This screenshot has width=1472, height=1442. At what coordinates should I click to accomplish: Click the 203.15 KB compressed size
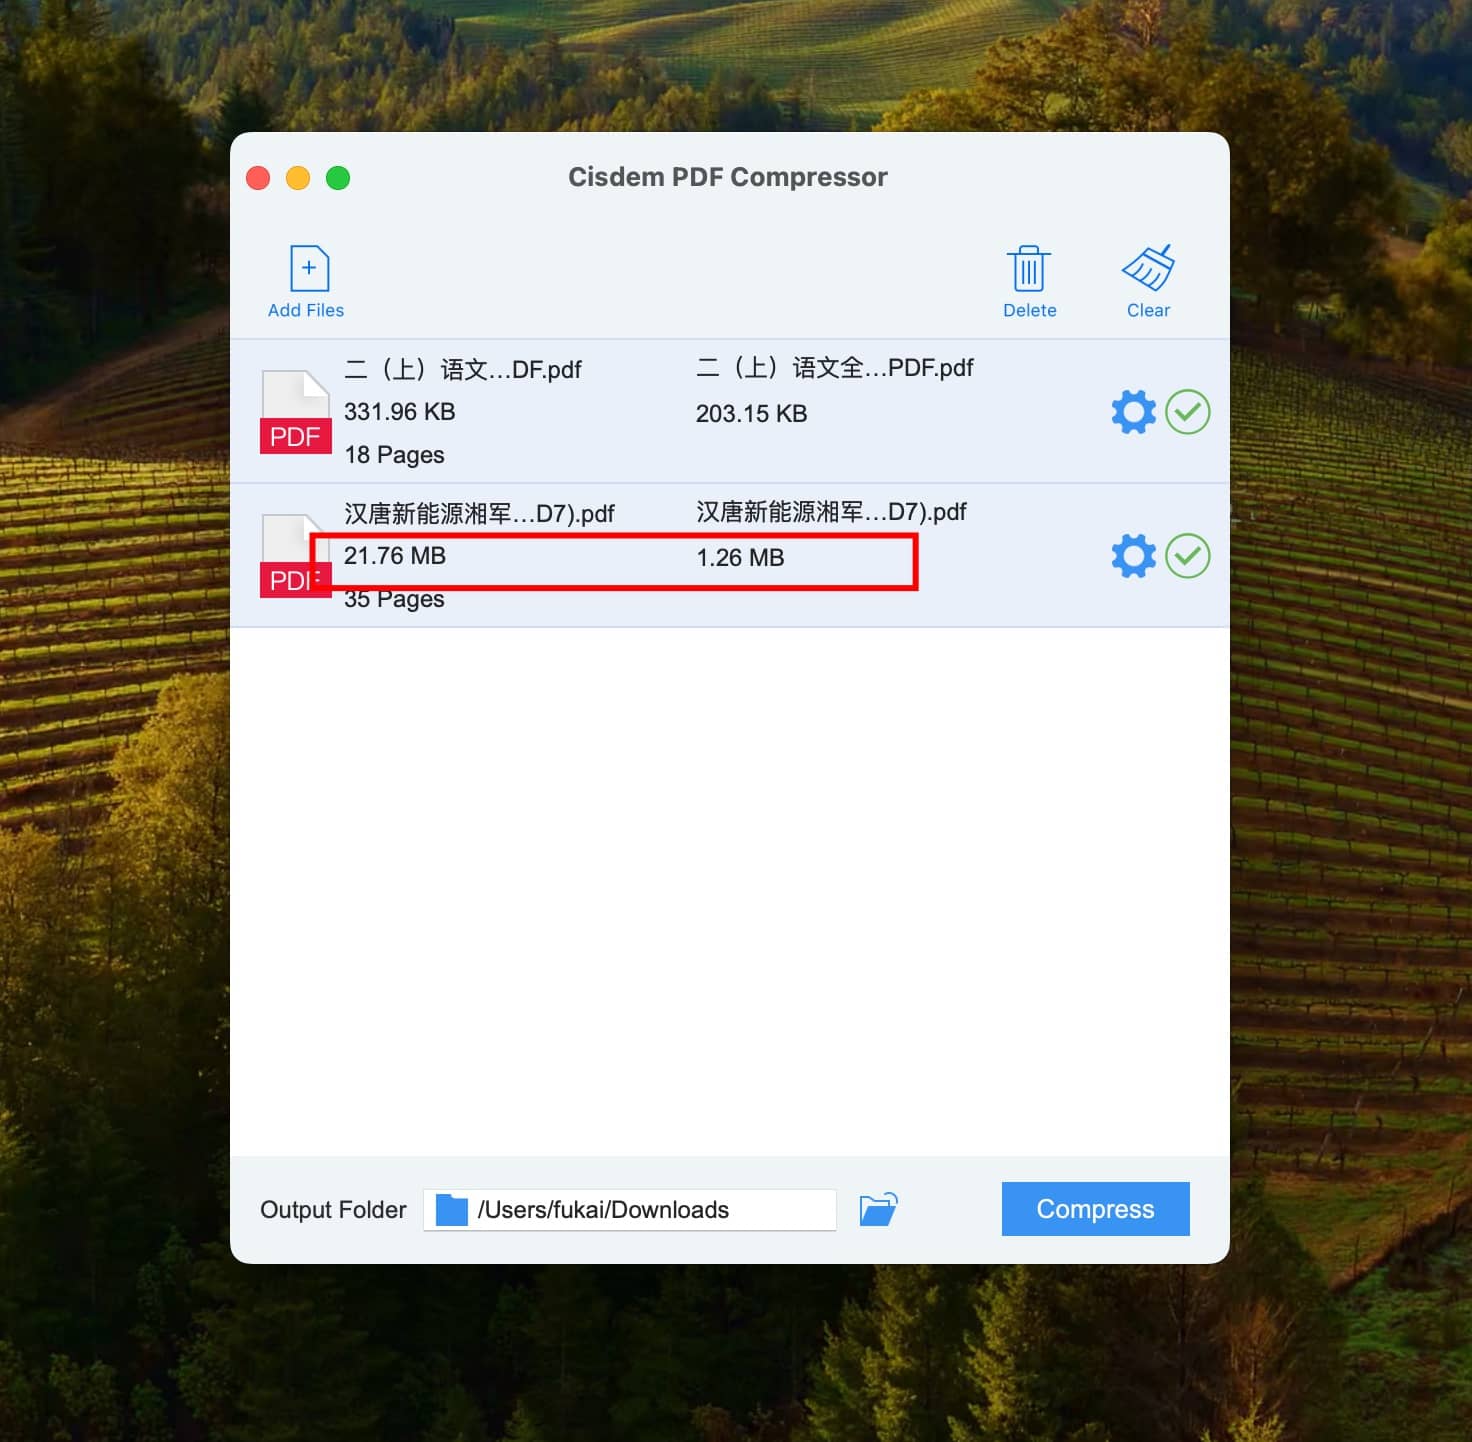[751, 414]
